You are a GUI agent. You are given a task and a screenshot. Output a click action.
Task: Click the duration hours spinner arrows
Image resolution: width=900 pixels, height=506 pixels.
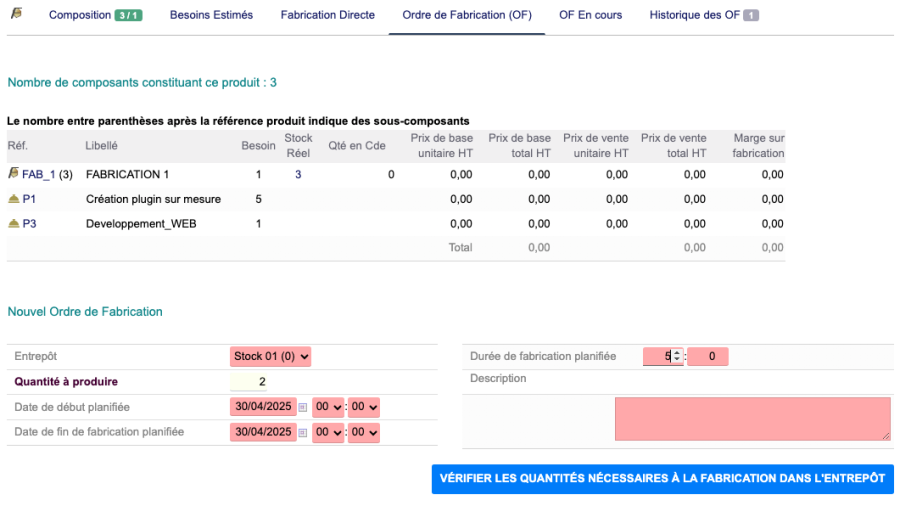(677, 356)
